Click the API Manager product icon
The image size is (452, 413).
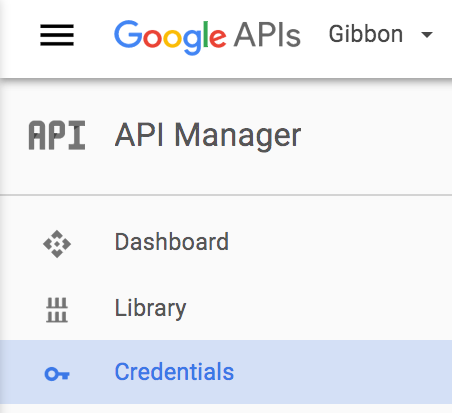(57, 135)
